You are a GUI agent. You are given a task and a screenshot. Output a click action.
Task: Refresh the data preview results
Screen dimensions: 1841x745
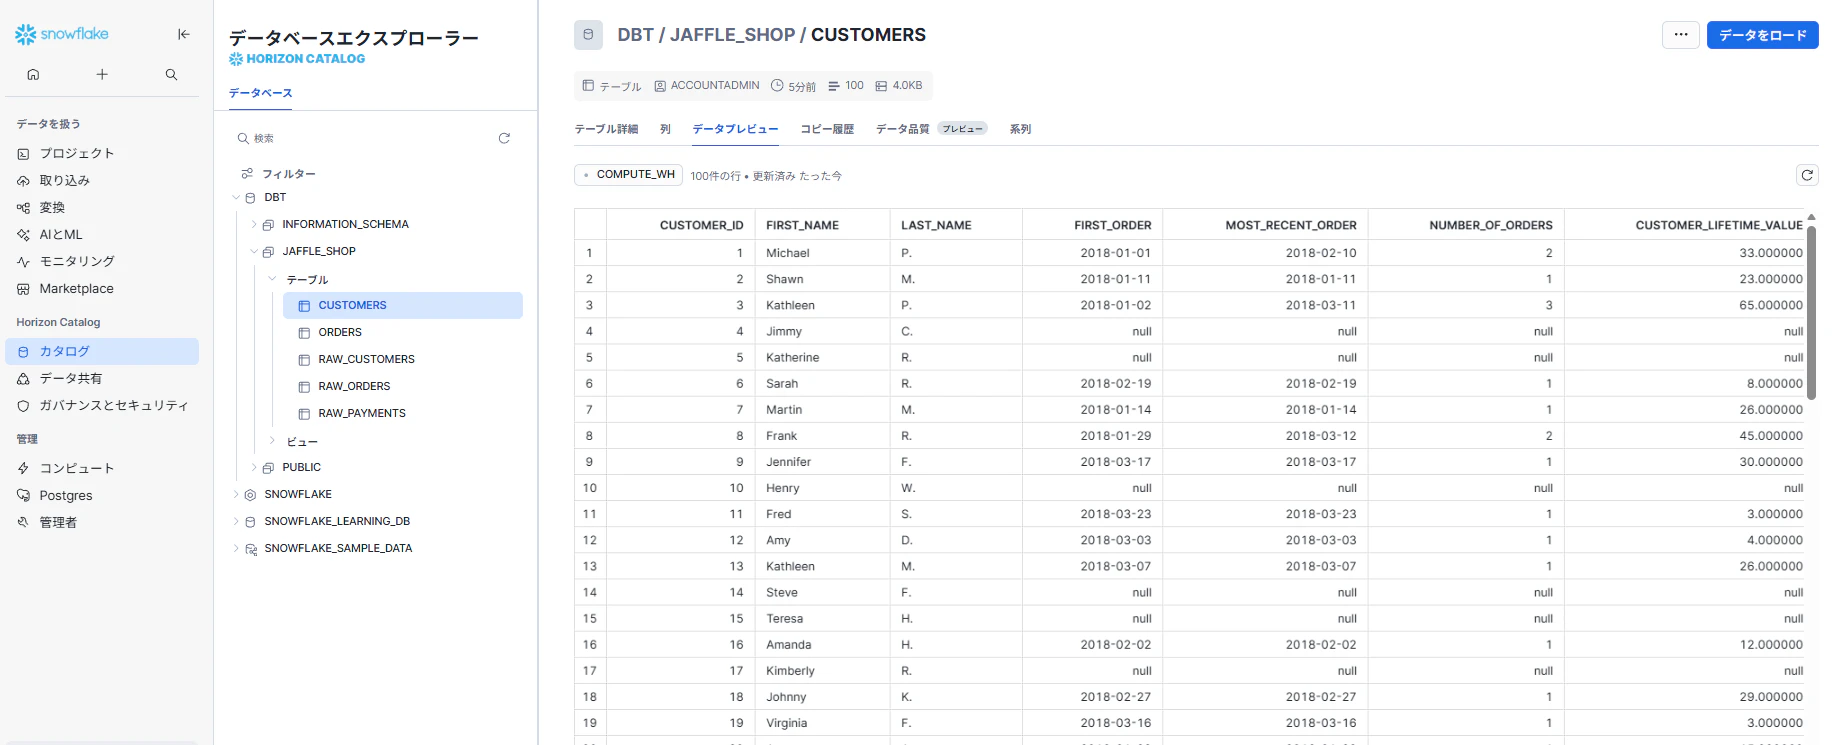pos(1807,175)
